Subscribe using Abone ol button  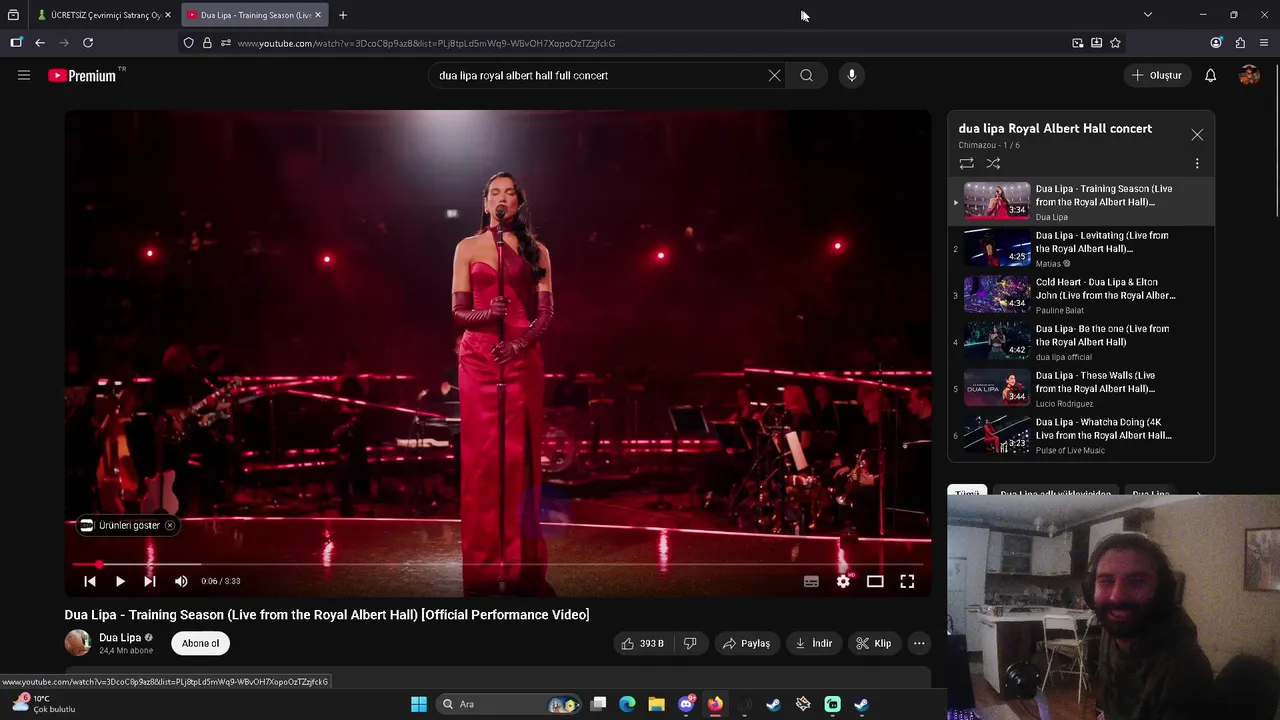200,643
